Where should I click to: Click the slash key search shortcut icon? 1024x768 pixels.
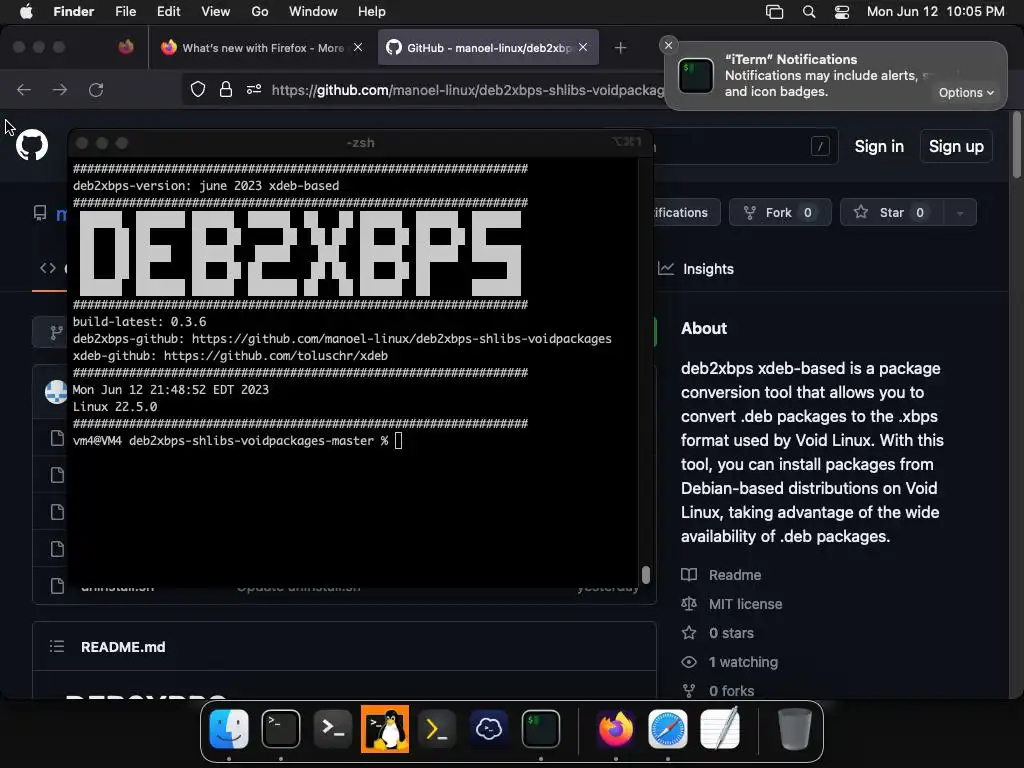click(820, 146)
